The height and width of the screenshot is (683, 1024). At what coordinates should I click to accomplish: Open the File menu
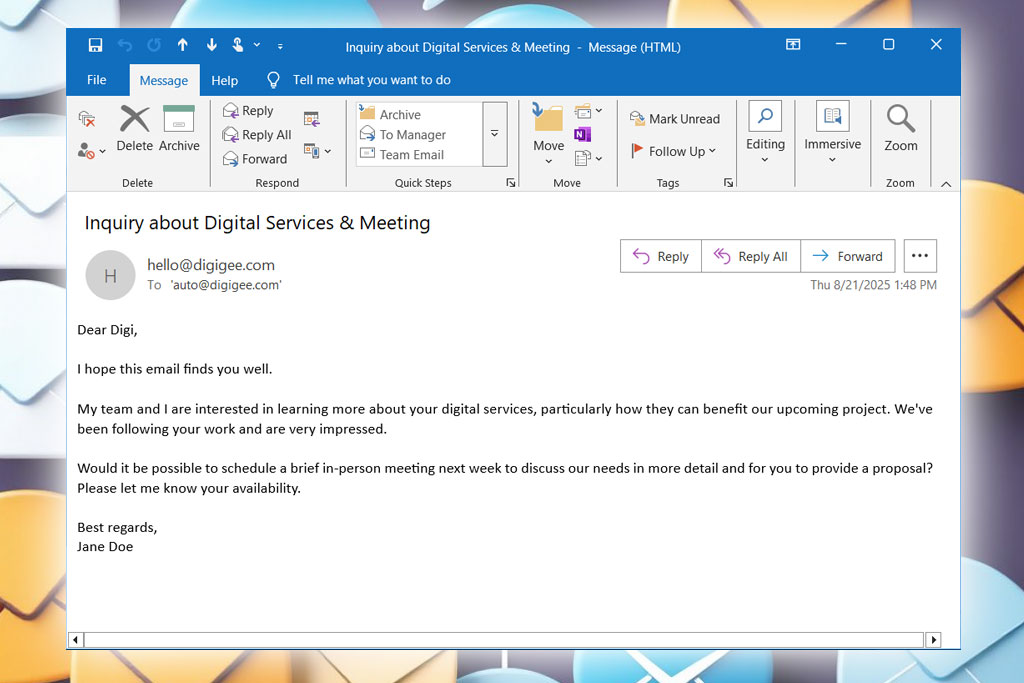[x=96, y=80]
